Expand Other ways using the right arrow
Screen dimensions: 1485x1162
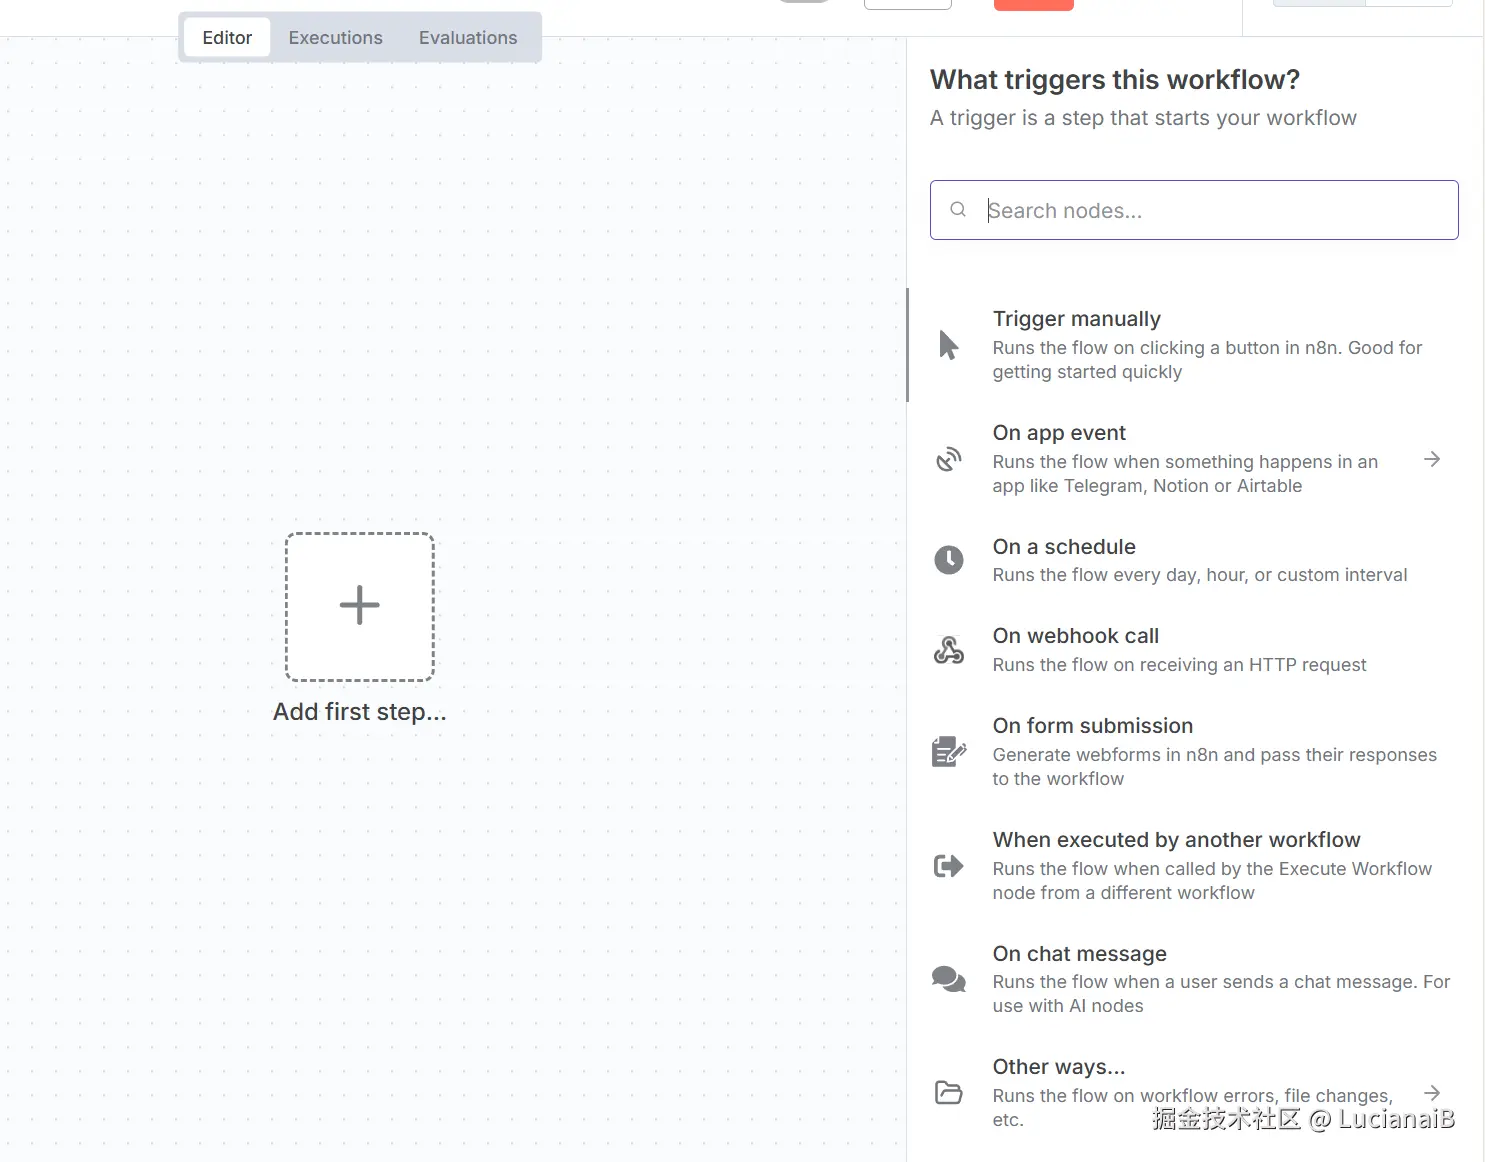1432,1093
